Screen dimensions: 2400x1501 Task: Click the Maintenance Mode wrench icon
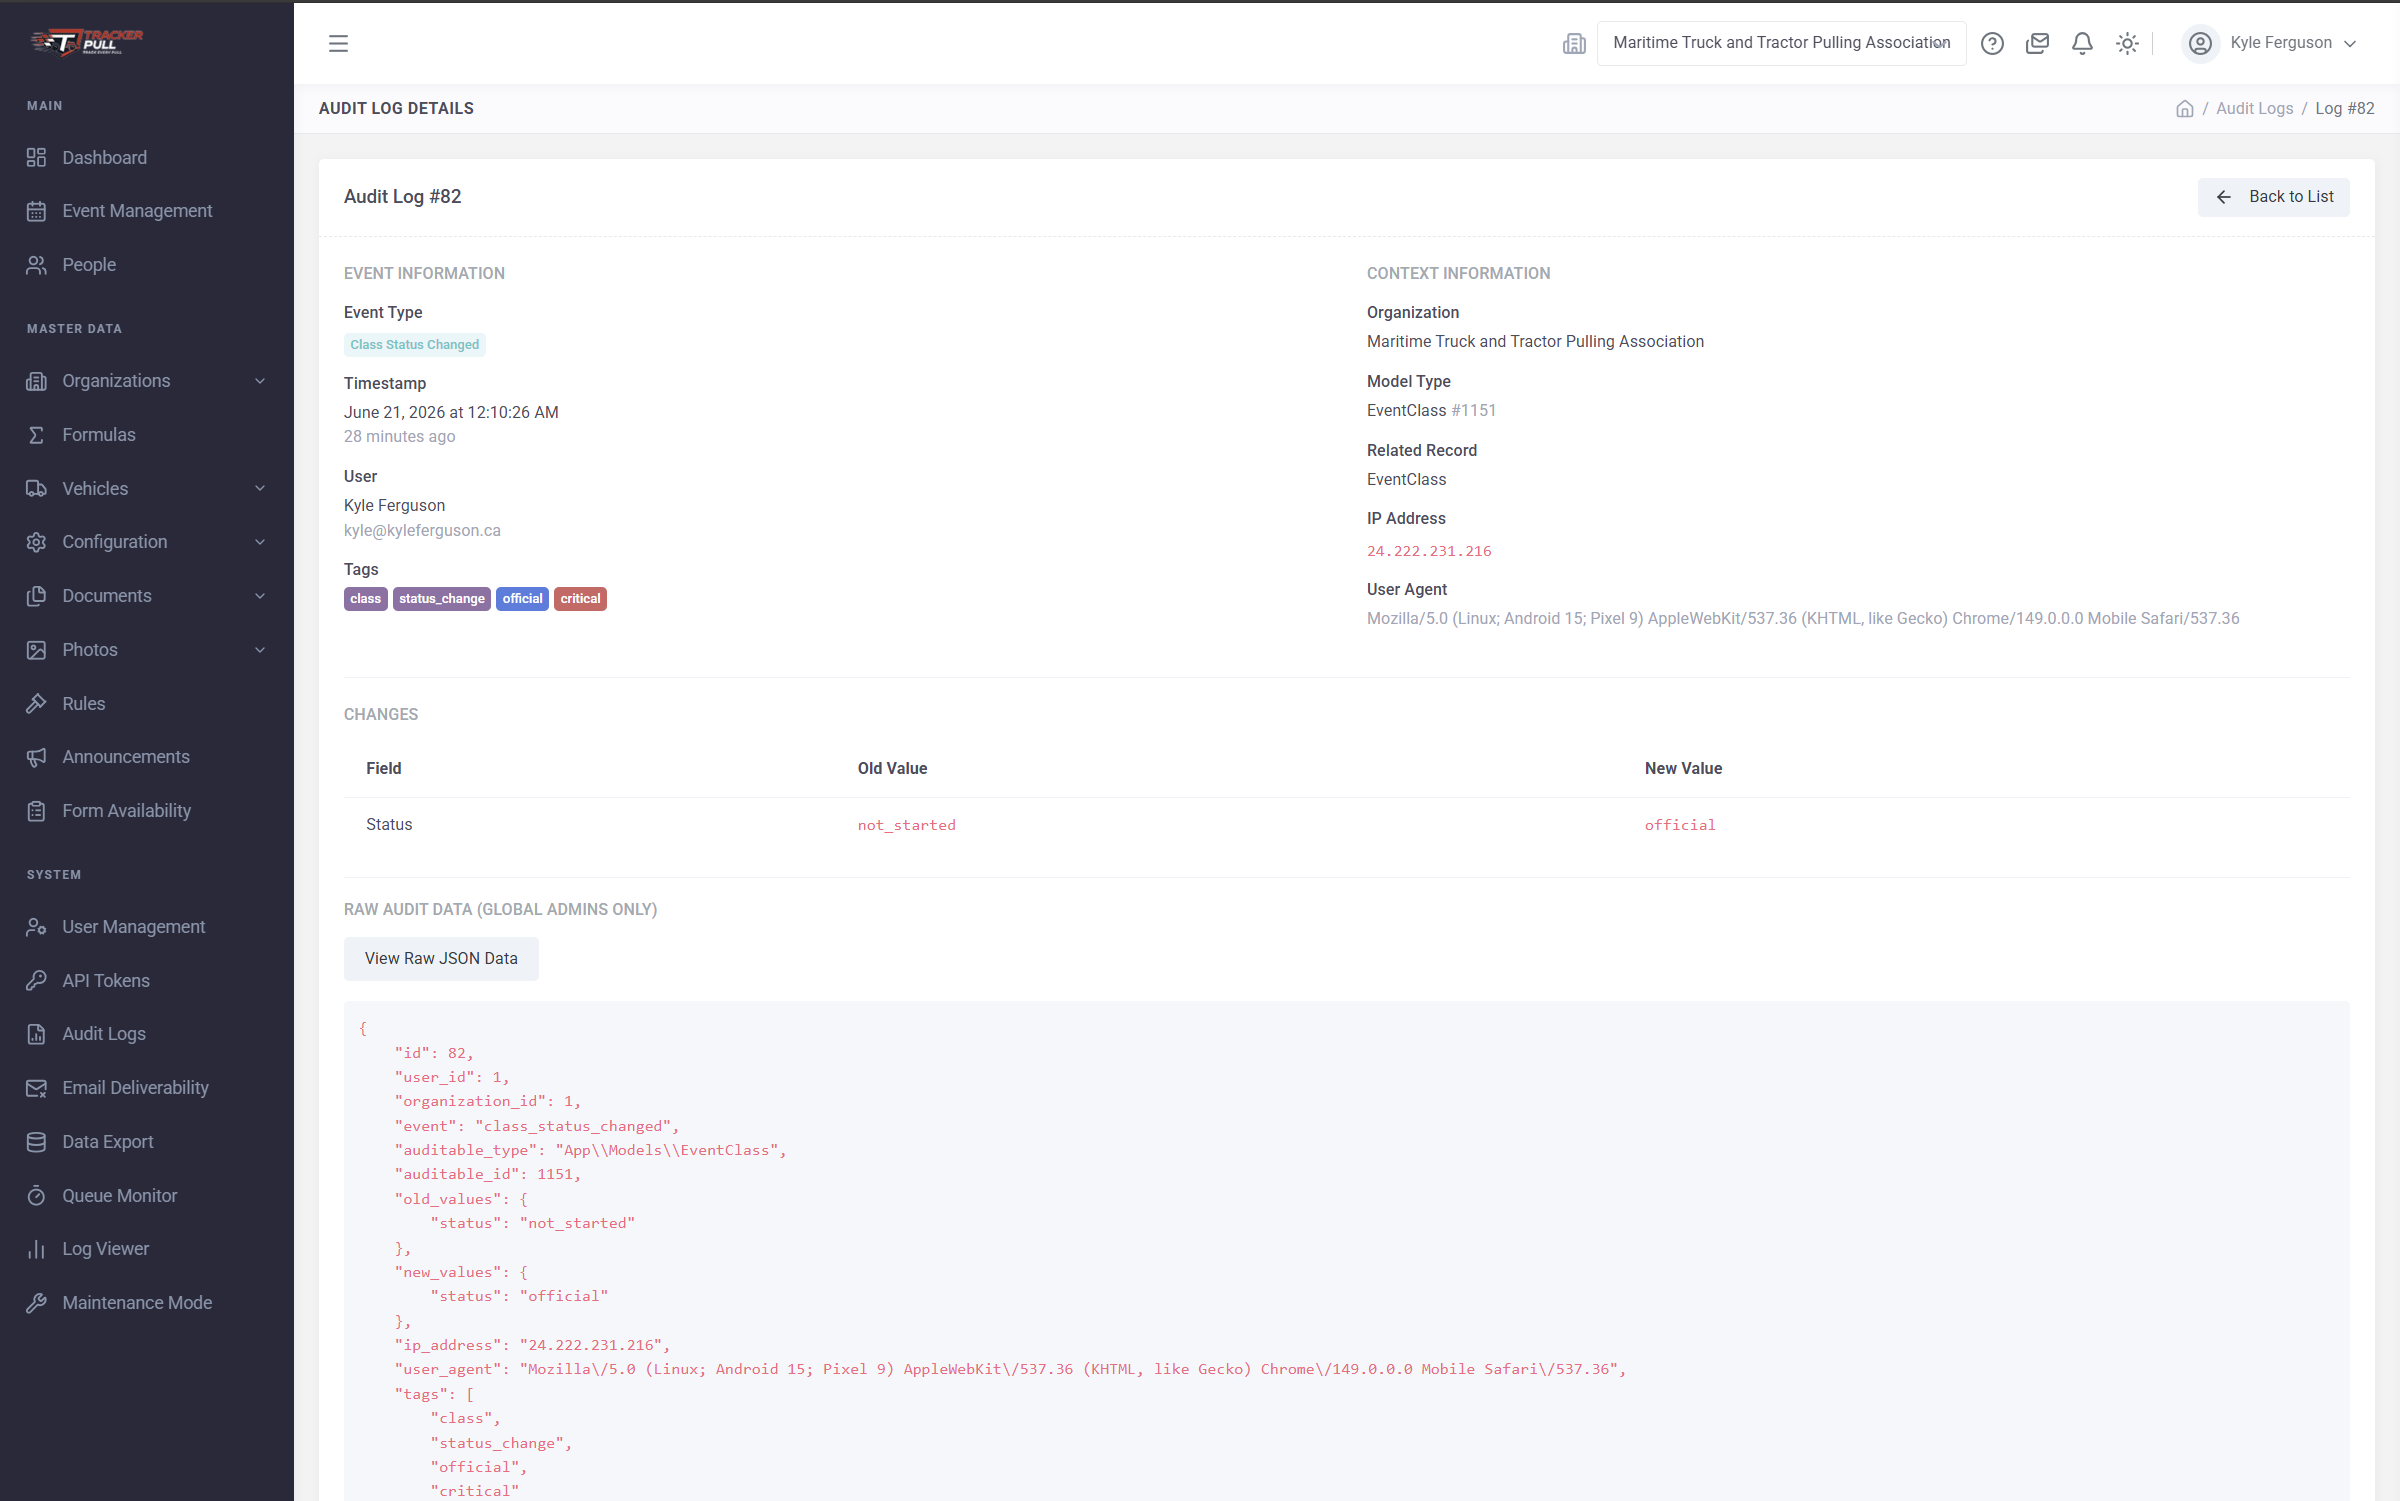36,1303
